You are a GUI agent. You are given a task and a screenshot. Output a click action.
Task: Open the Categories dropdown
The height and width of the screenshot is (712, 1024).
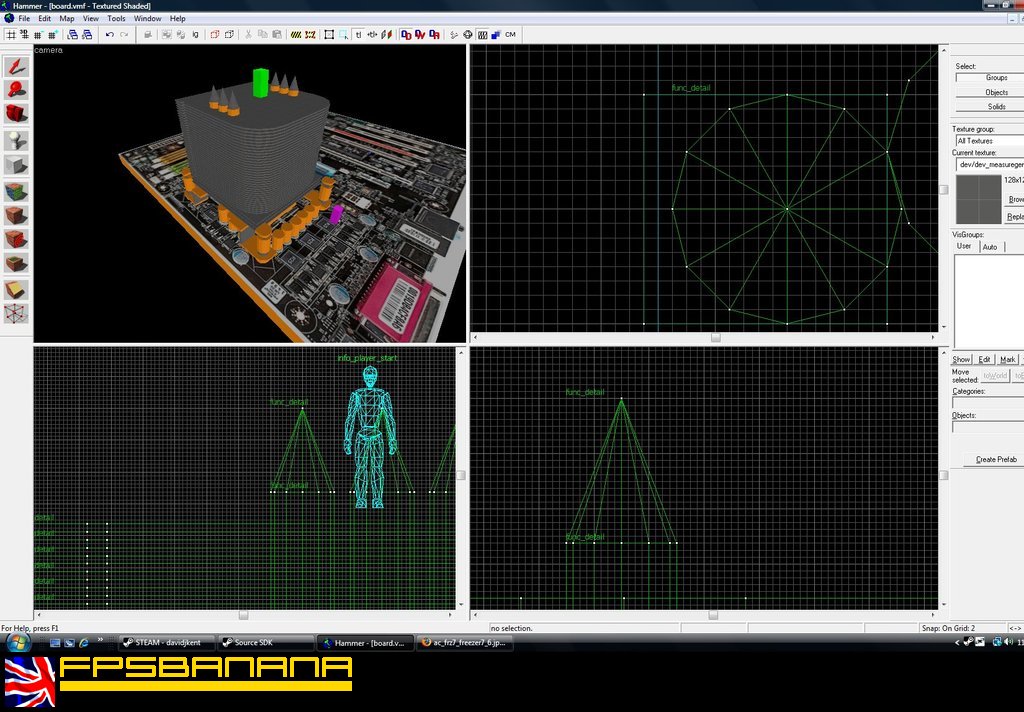pos(988,403)
